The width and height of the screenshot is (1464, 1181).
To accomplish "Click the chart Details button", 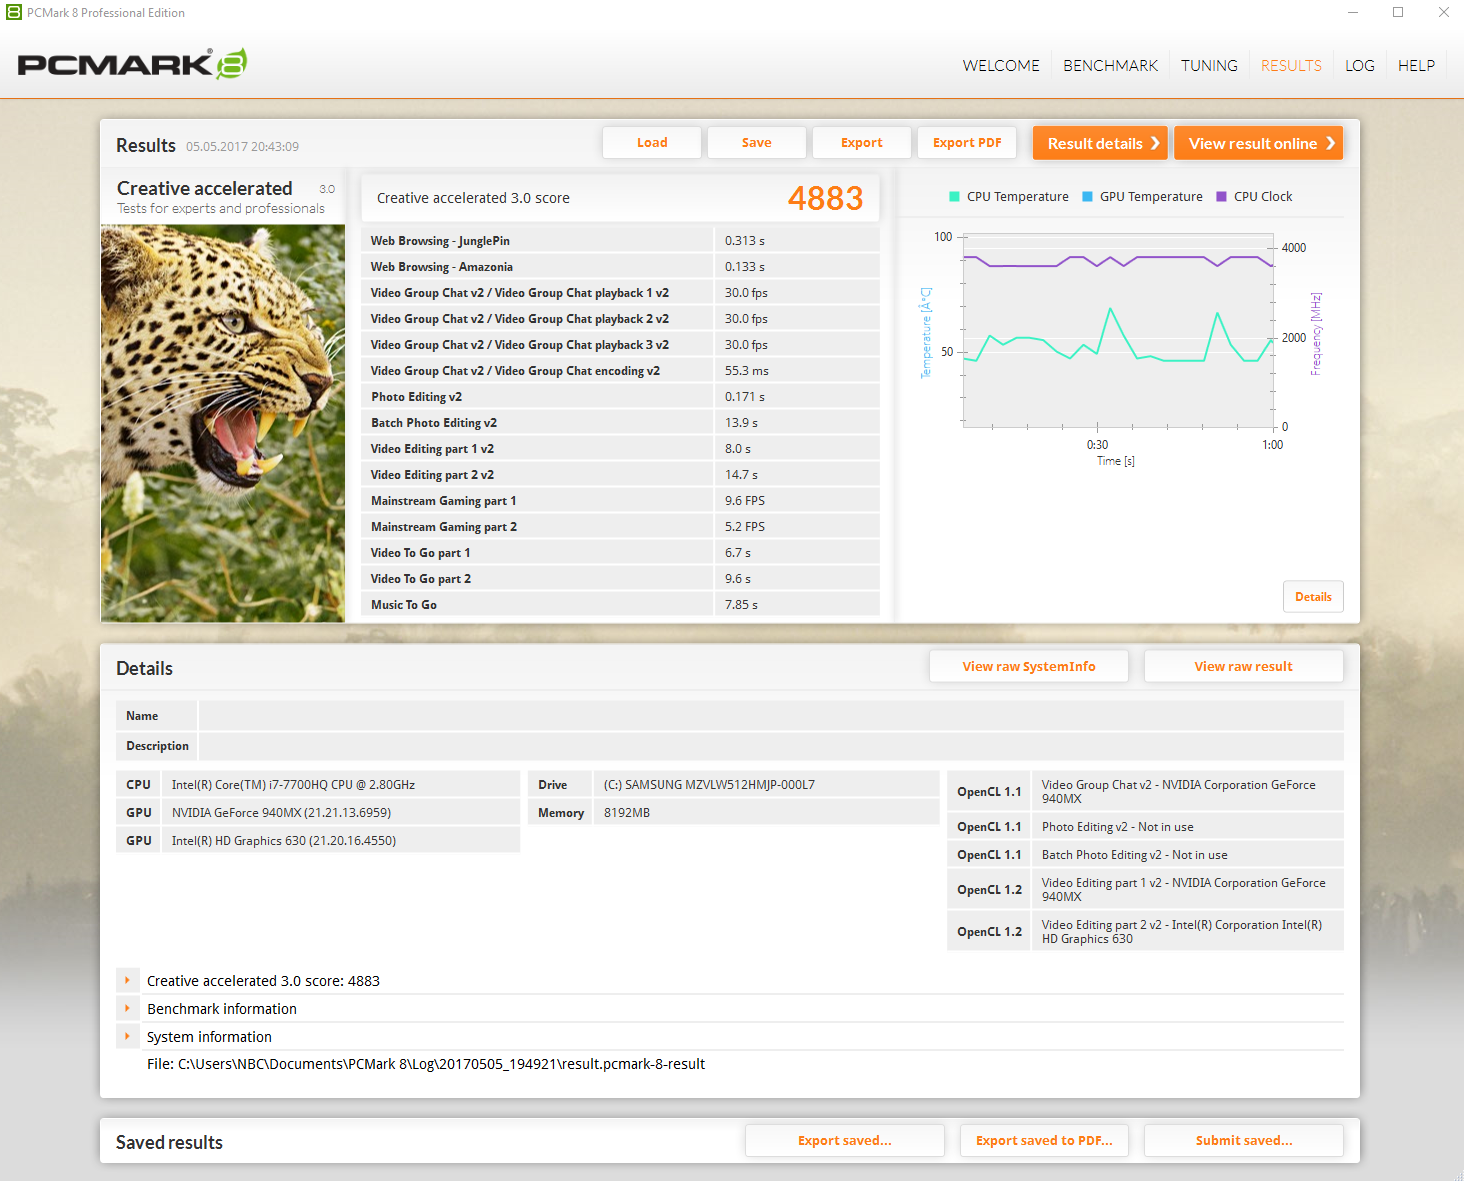I will [1313, 597].
